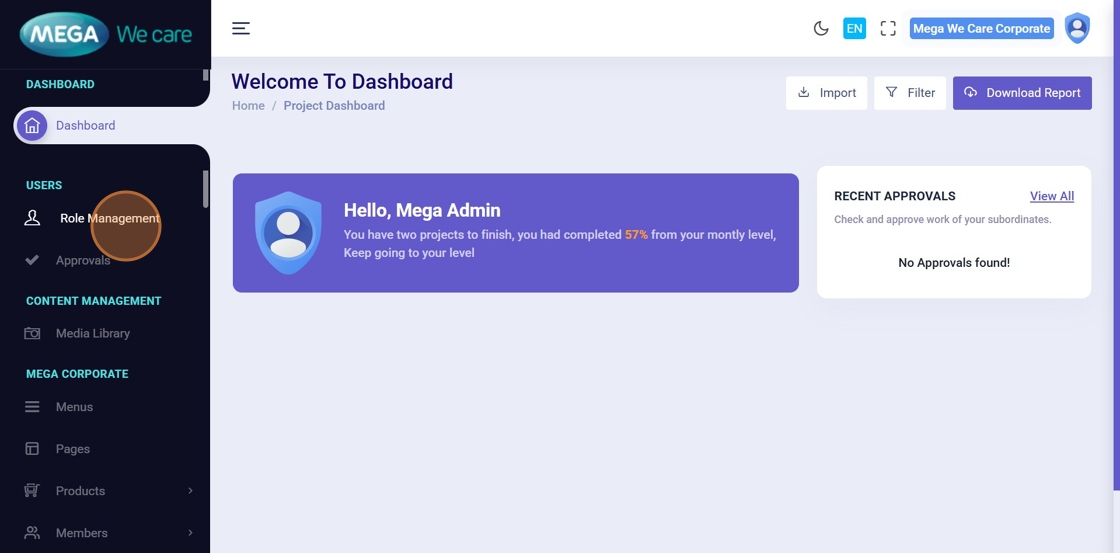1120x553 pixels.
Task: Open the EN language selector
Action: pos(854,28)
